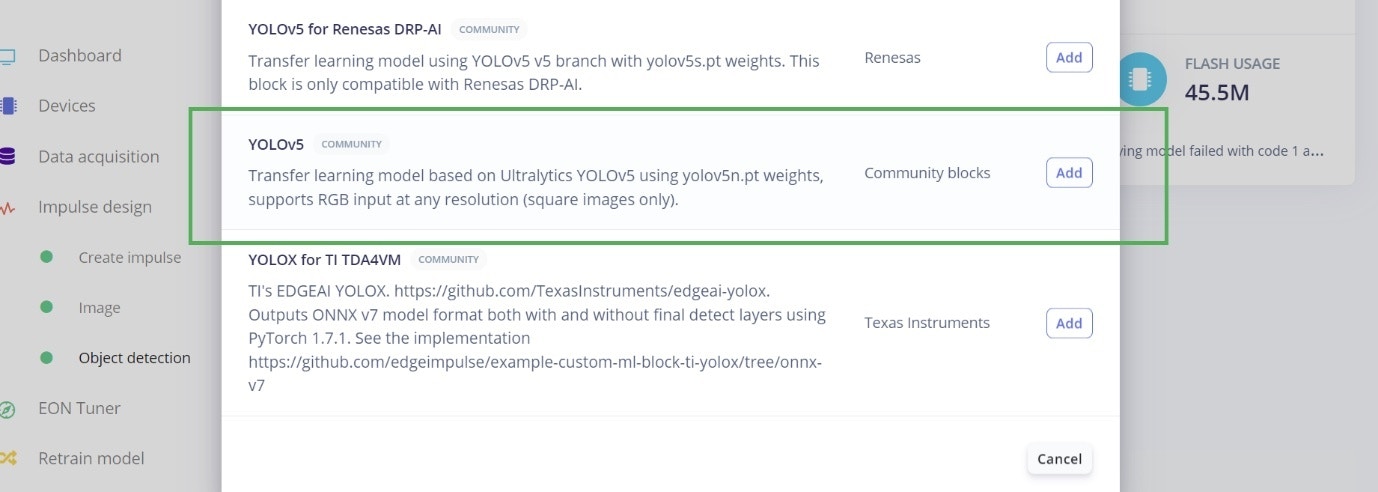Click the Dashboard monitor icon

pos(7,56)
